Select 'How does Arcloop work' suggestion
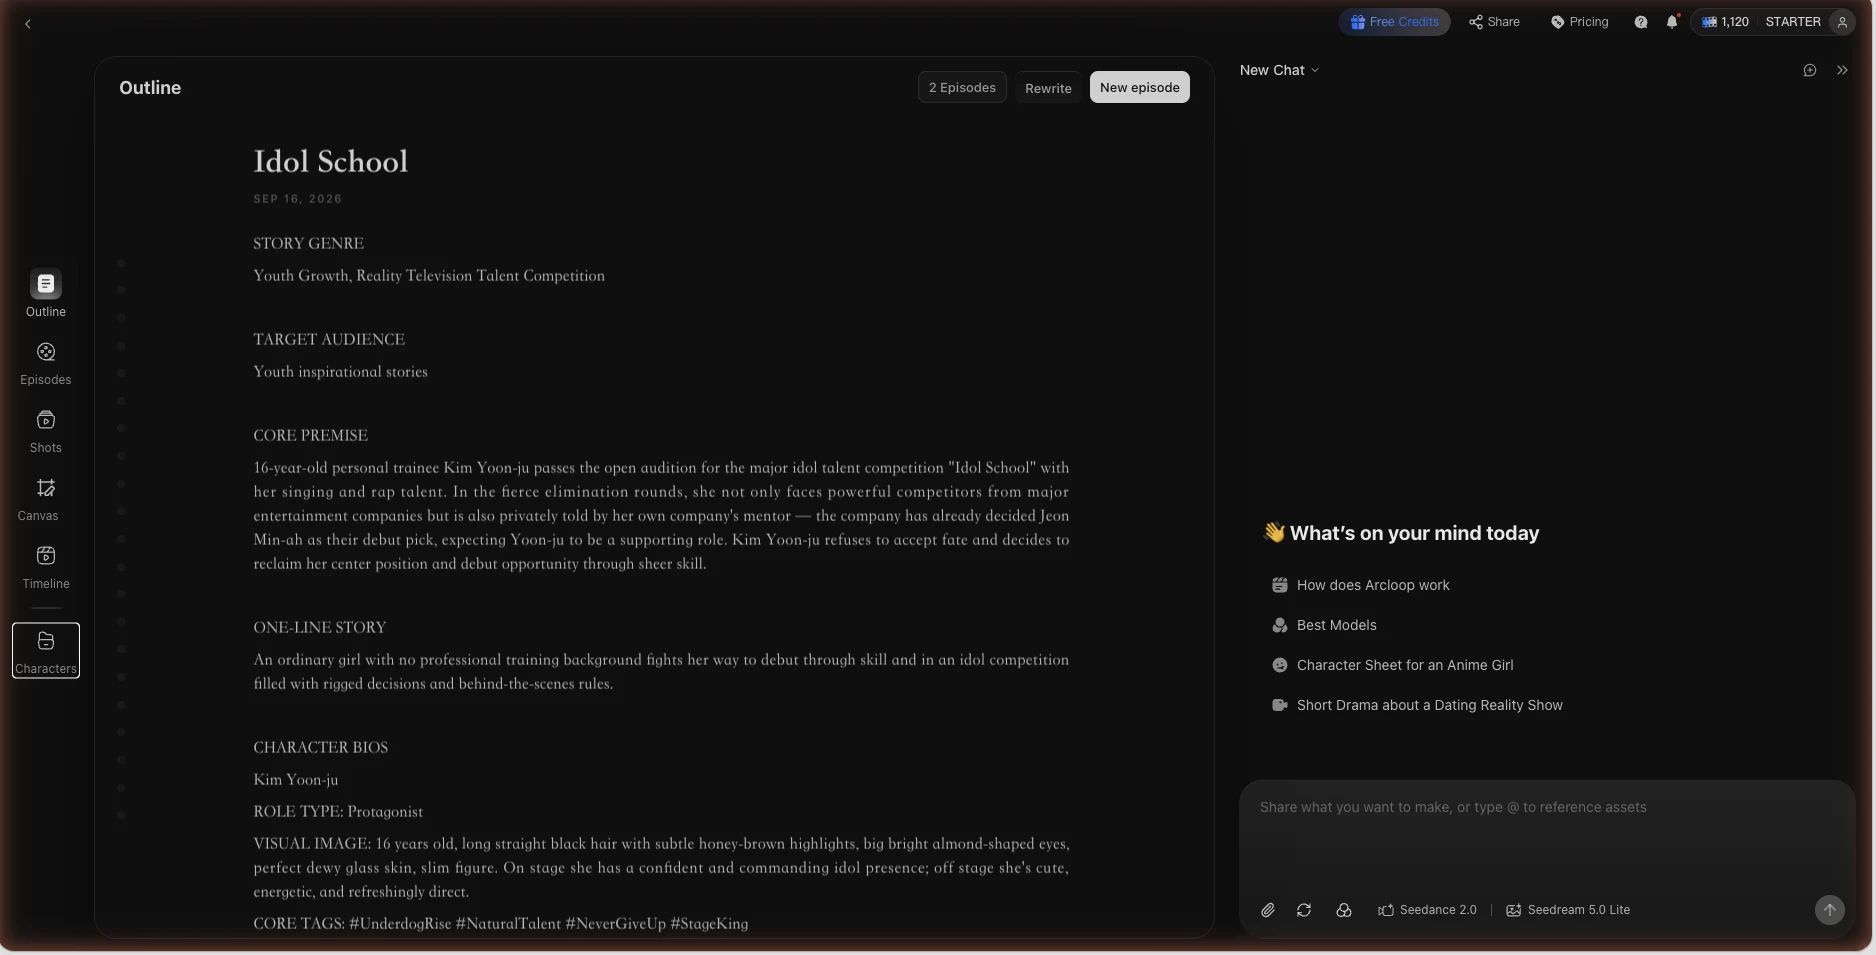This screenshot has width=1876, height=955. (x=1361, y=585)
